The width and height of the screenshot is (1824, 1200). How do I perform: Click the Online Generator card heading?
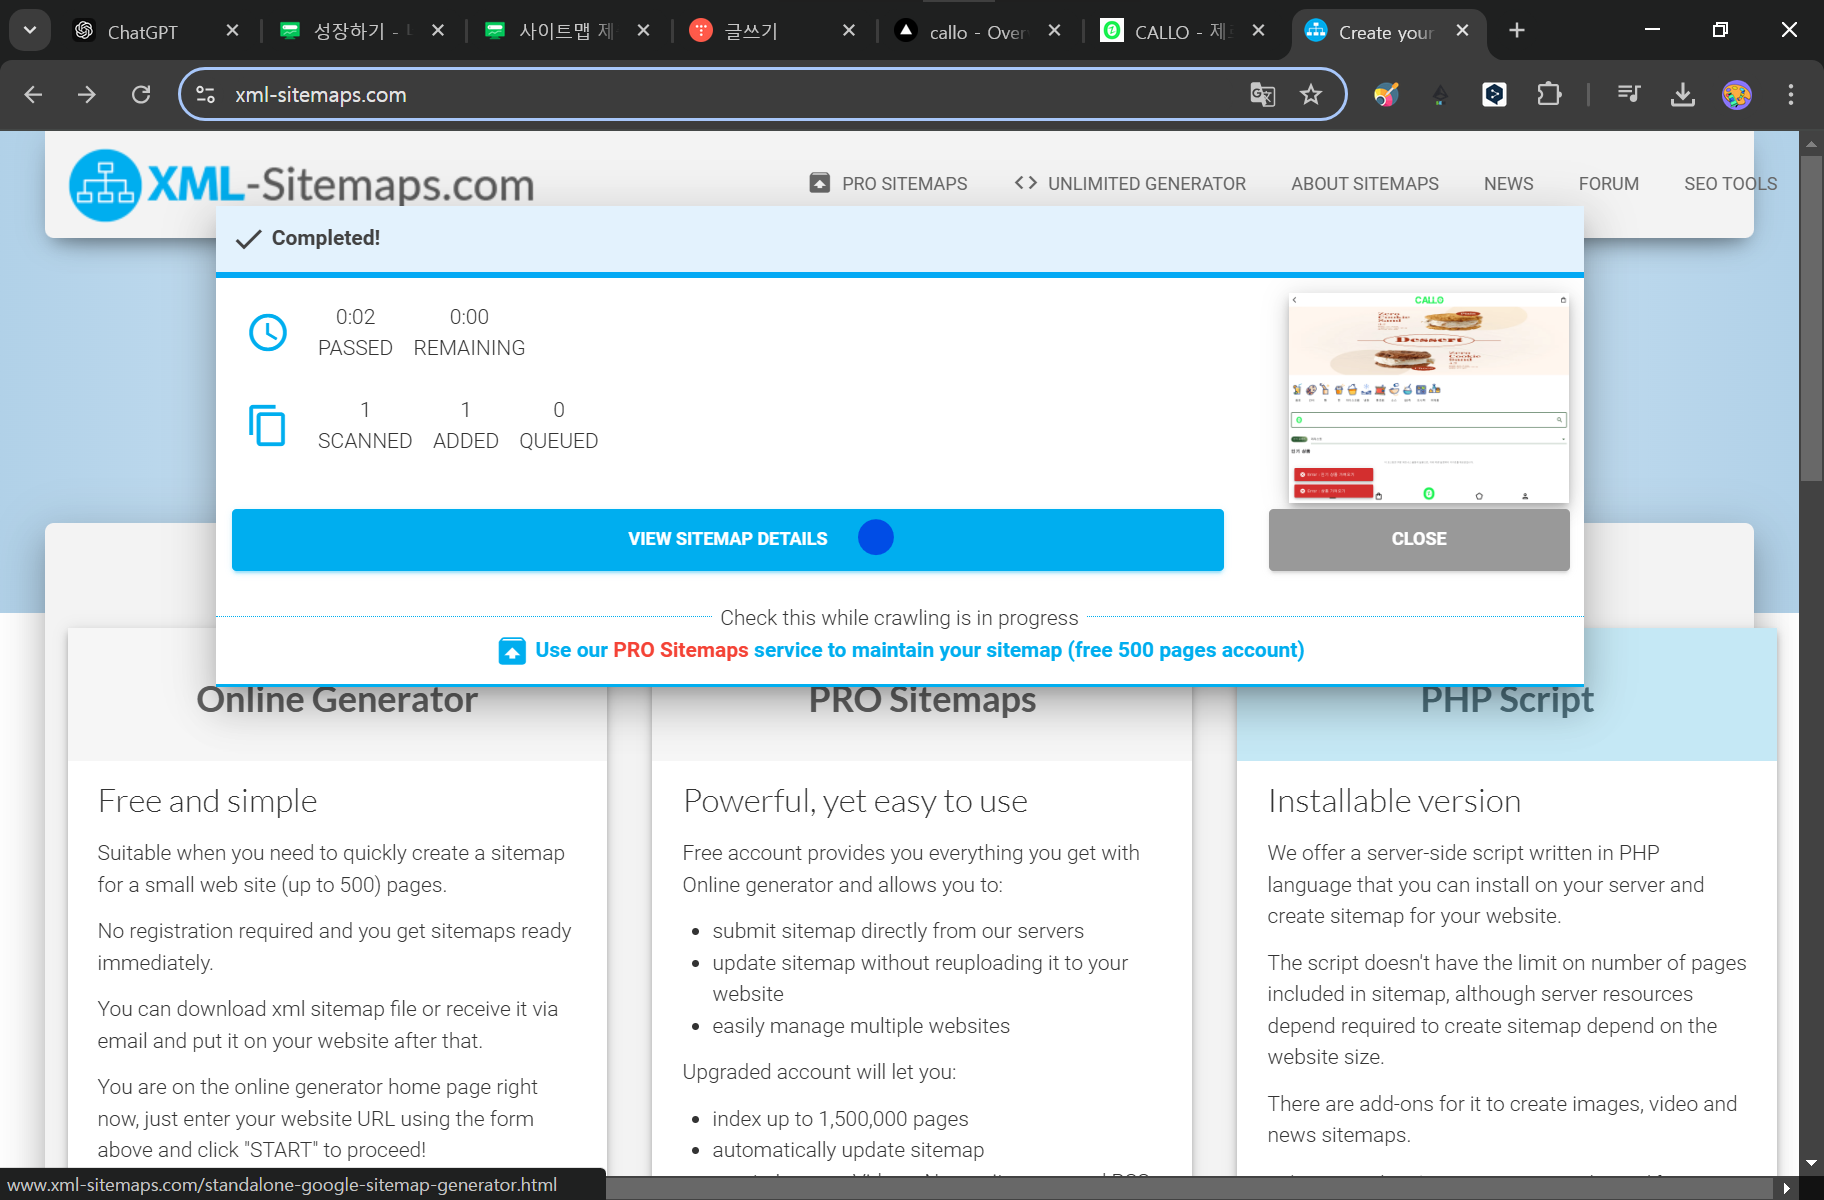337,700
